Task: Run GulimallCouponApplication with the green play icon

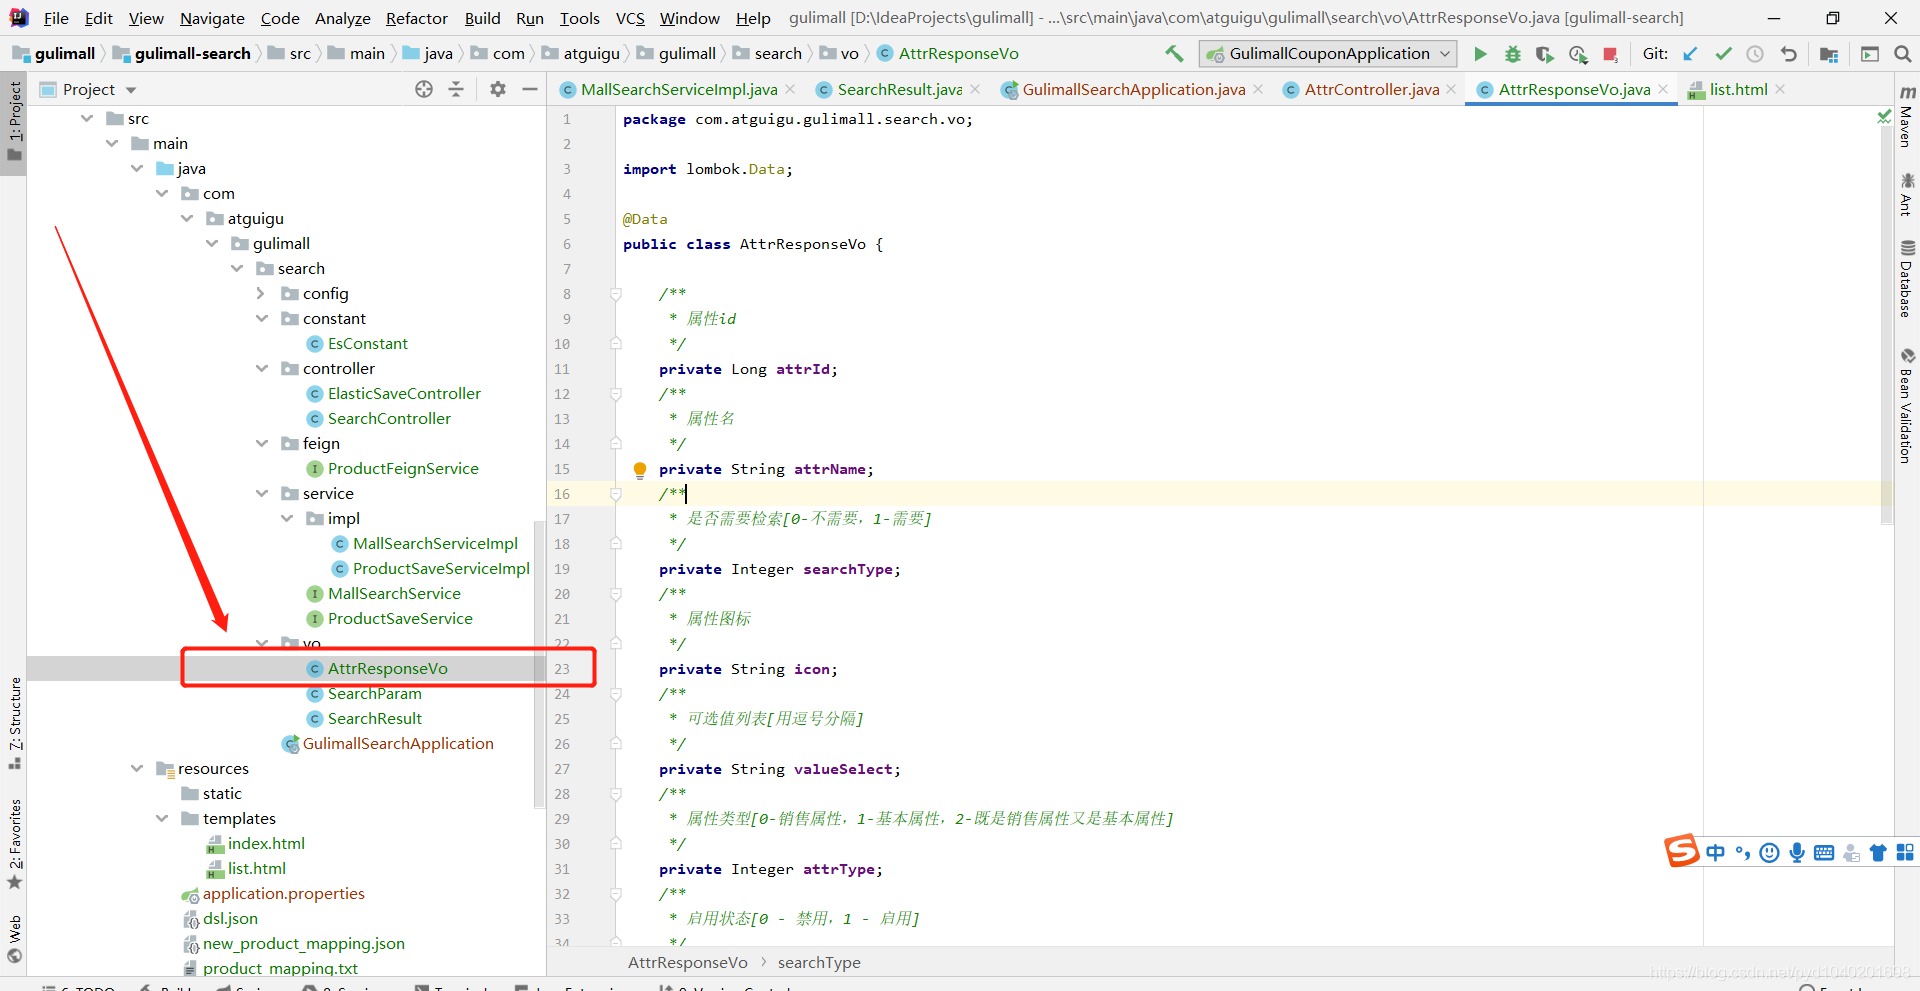Action: coord(1481,54)
